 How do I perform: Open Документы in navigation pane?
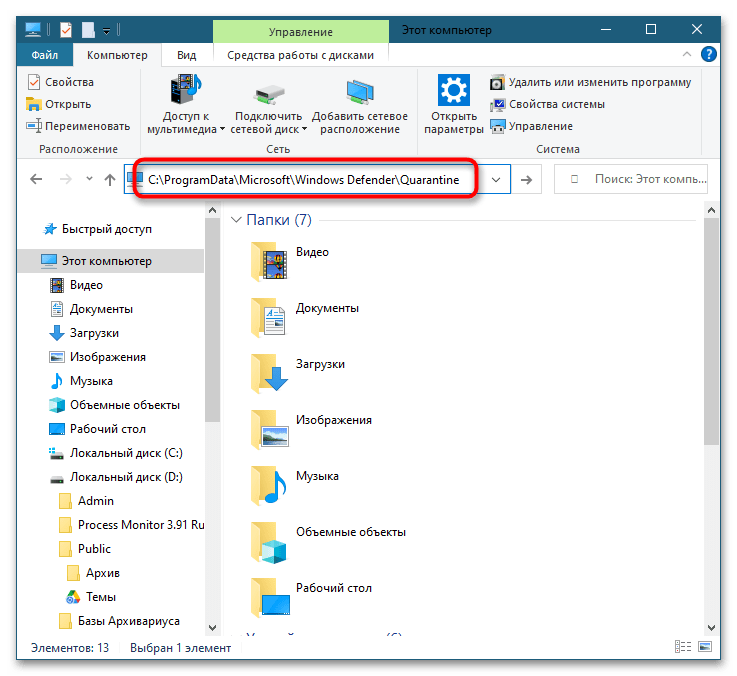click(x=91, y=309)
